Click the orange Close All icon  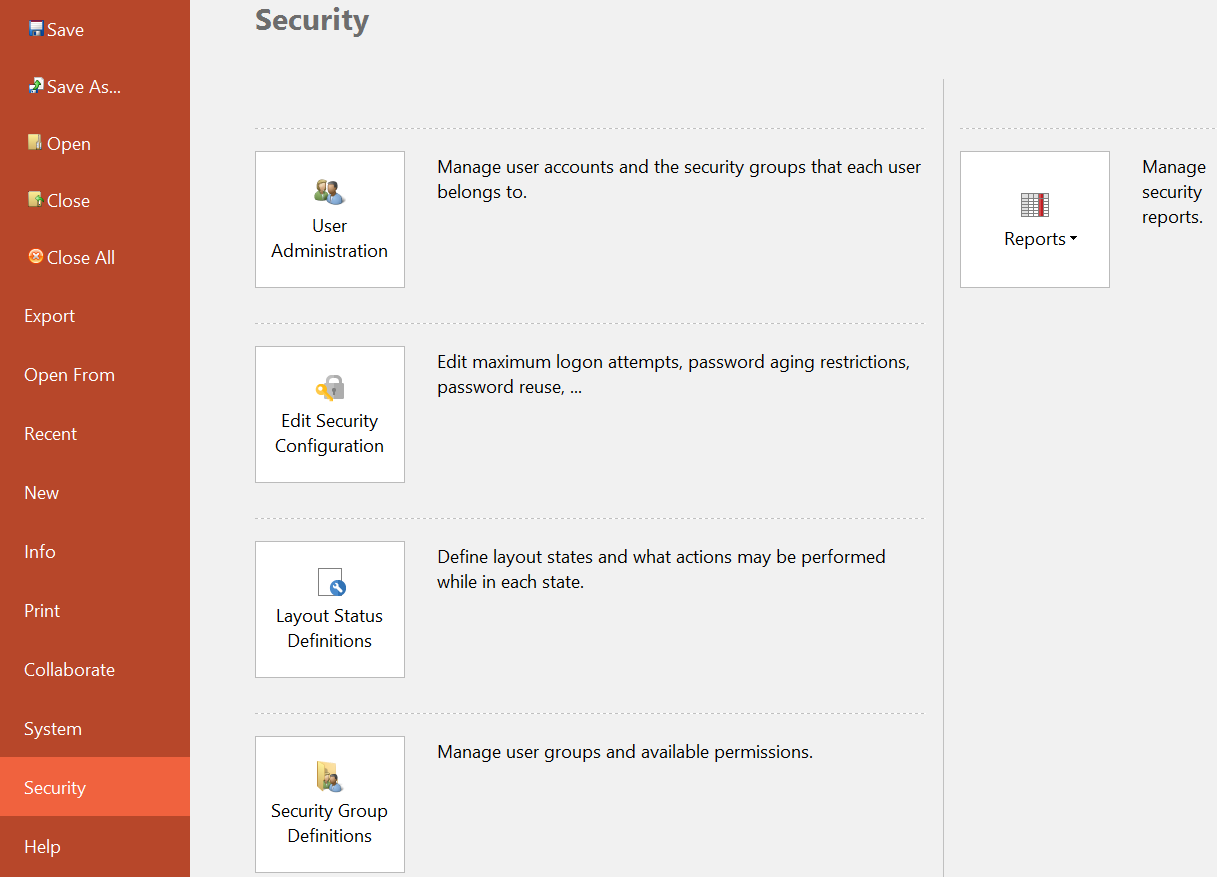[x=36, y=257]
